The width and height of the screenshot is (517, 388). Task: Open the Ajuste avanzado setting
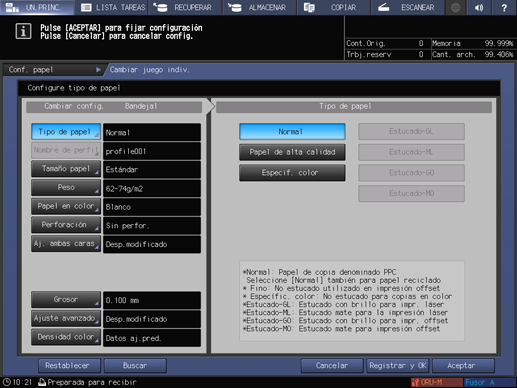[66, 318]
